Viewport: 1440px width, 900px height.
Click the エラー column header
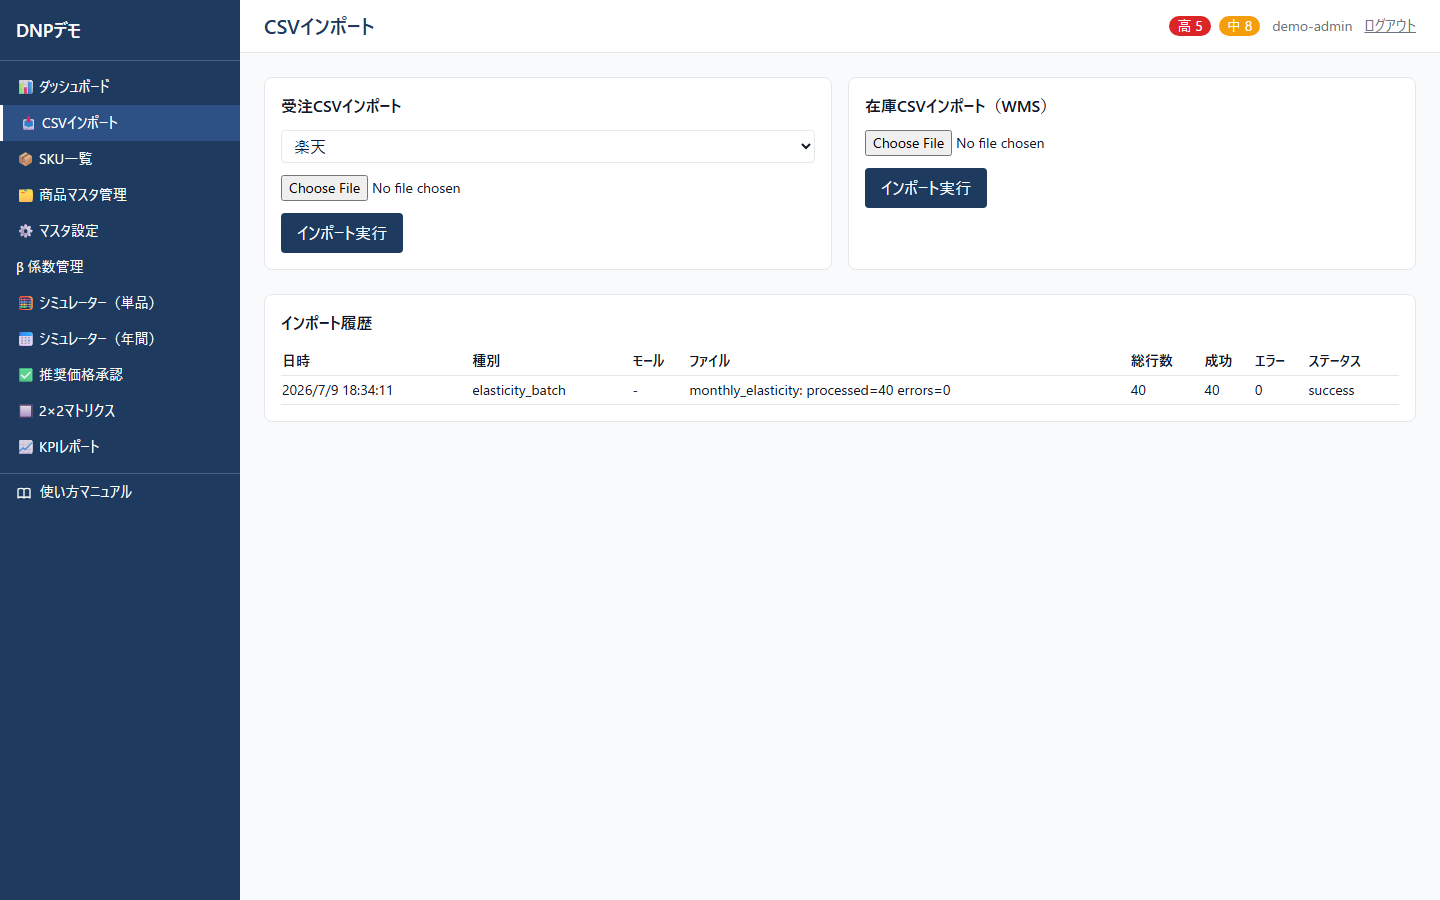(1270, 361)
